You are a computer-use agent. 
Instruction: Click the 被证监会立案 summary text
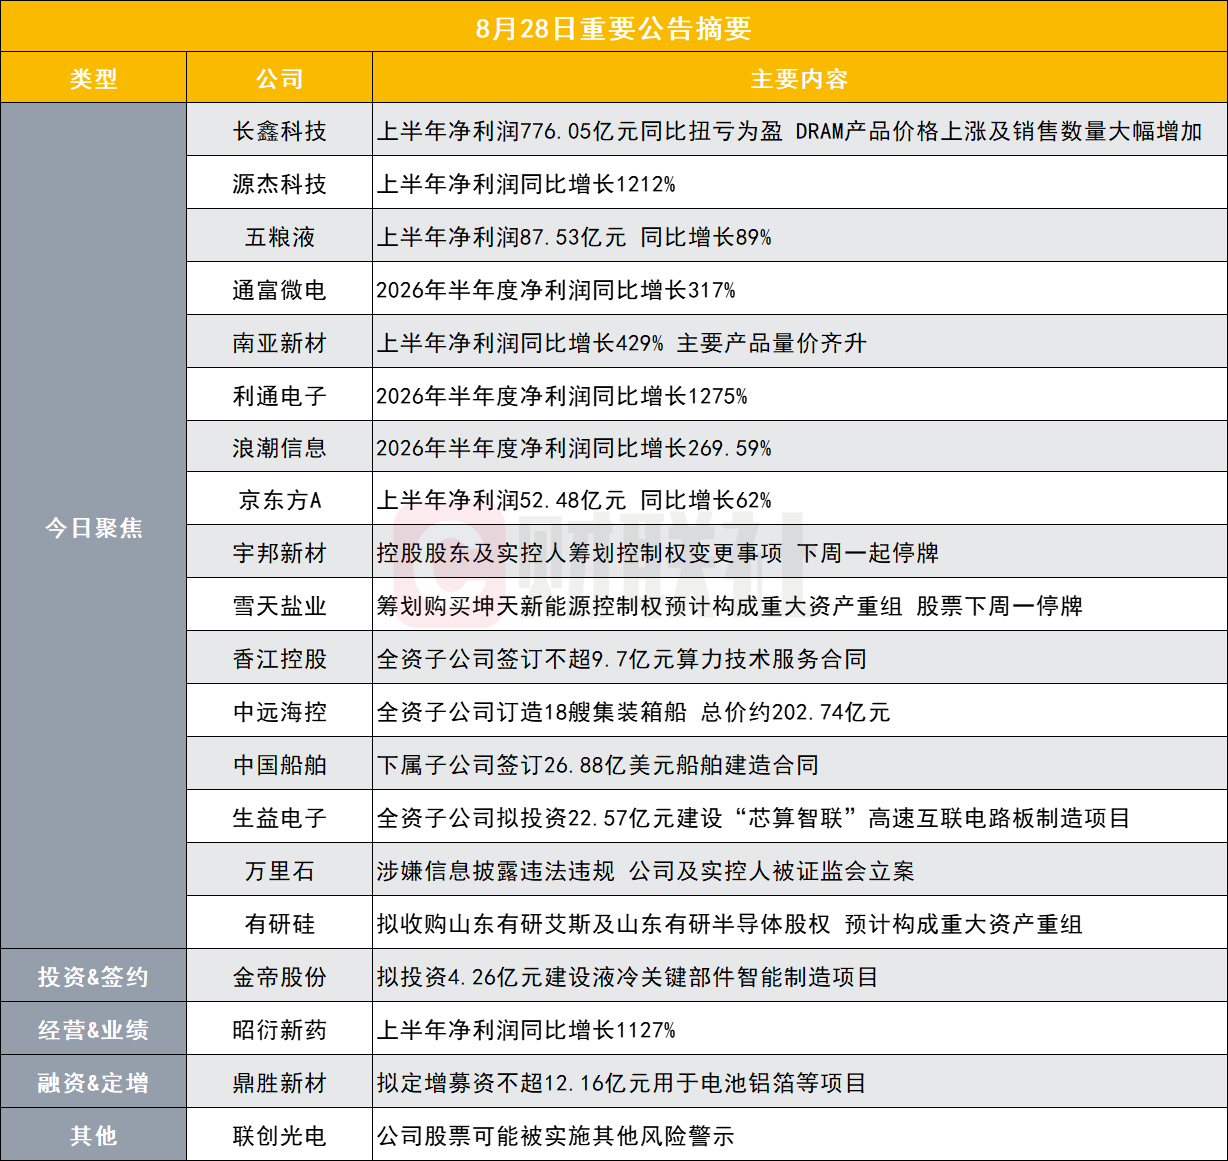(646, 871)
